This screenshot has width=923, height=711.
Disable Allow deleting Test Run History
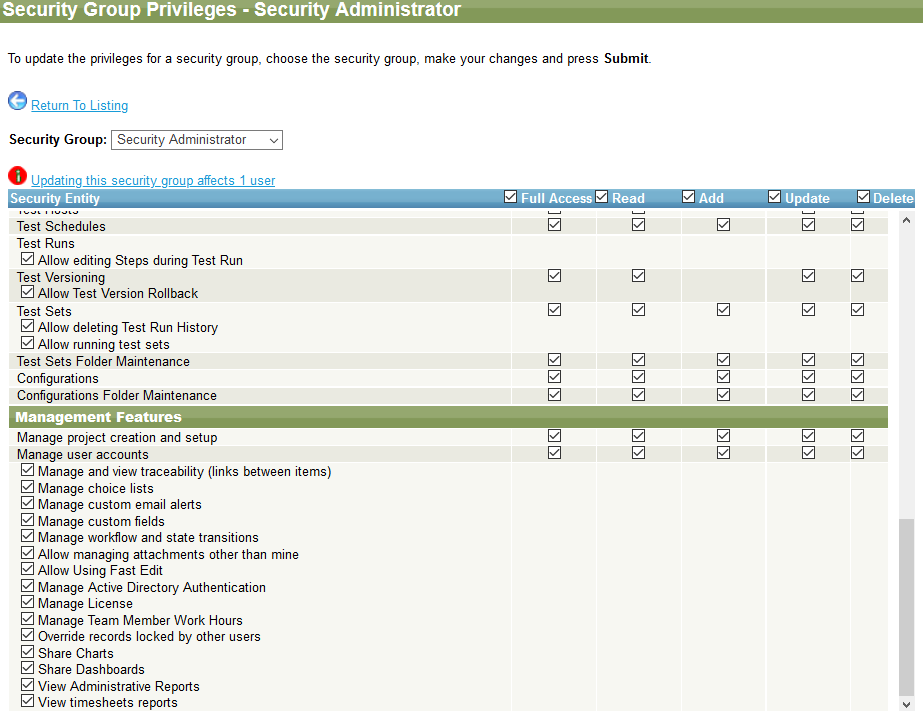(28, 327)
